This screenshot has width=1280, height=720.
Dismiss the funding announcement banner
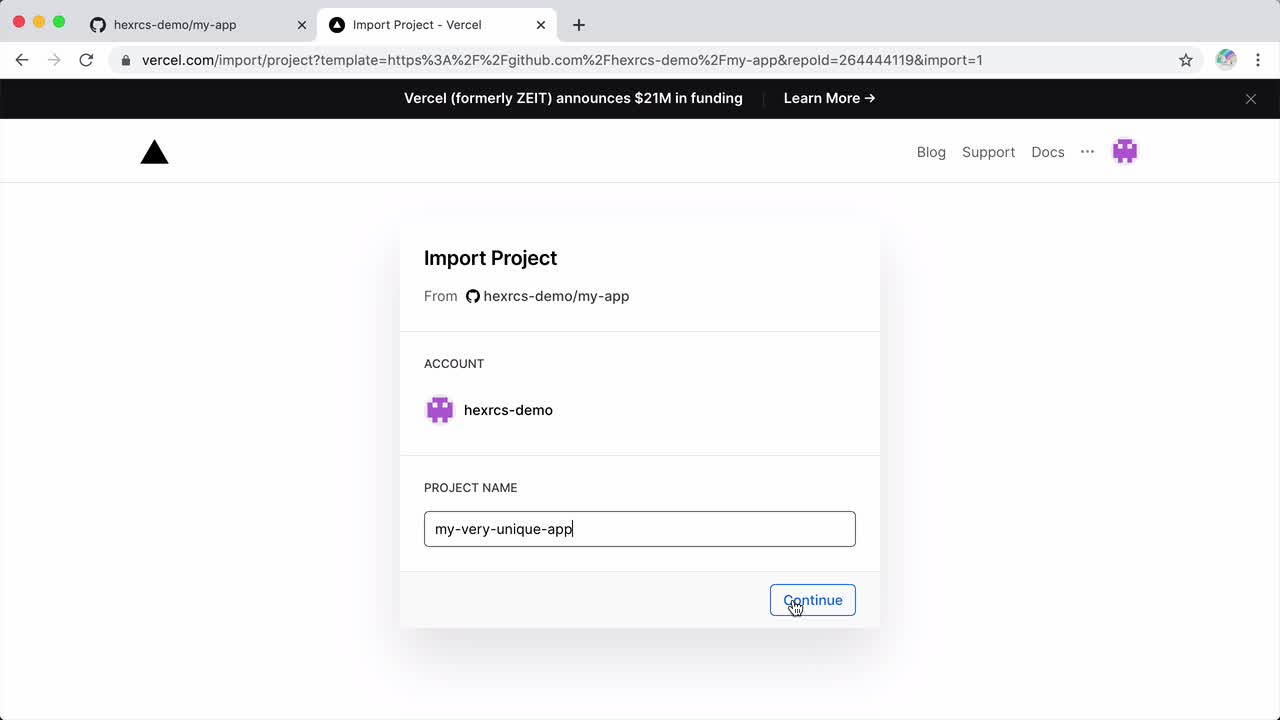(x=1250, y=99)
